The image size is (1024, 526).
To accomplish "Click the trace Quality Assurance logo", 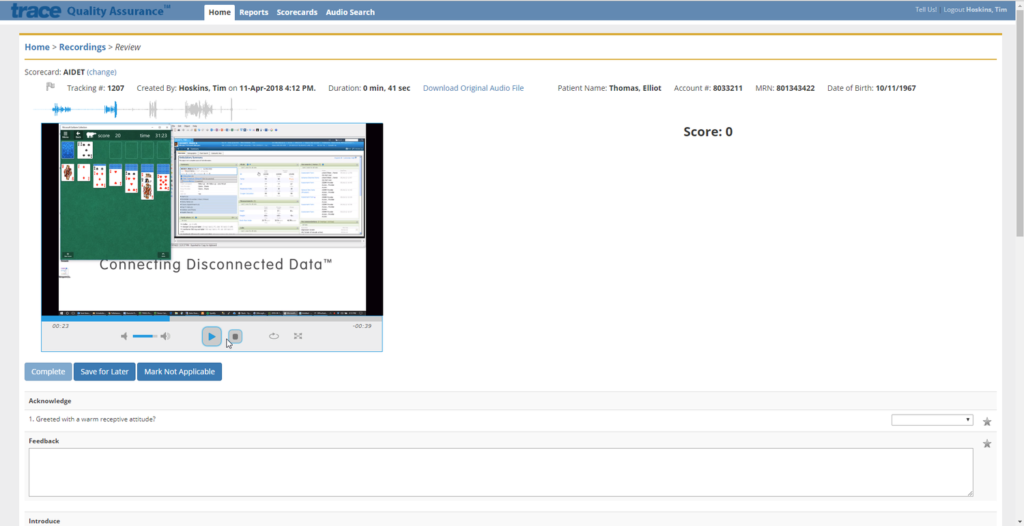I will tap(91, 10).
